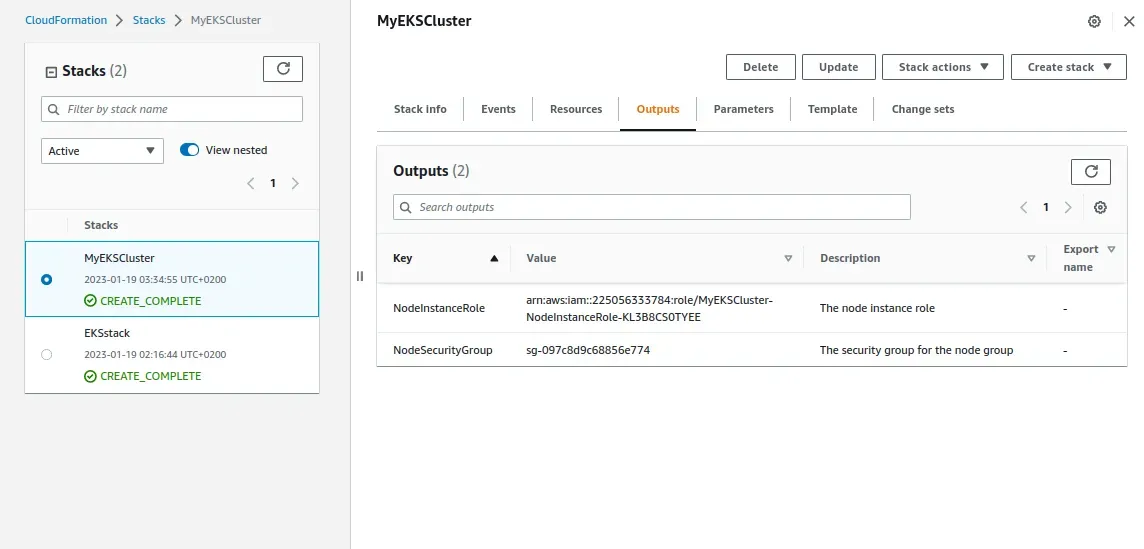This screenshot has height=549, width=1144.
Task: Switch to the Resources tab
Action: pos(575,109)
